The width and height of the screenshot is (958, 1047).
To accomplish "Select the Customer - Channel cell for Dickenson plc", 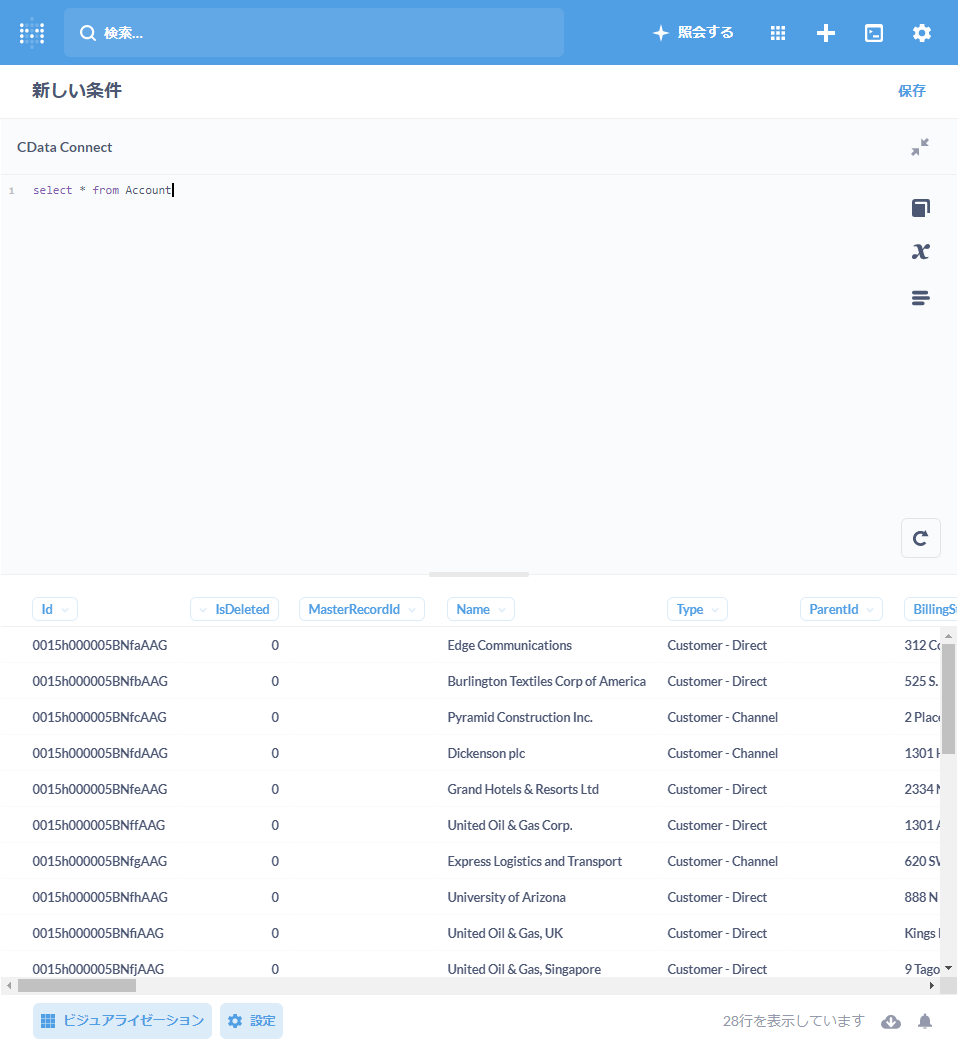I will tap(722, 754).
